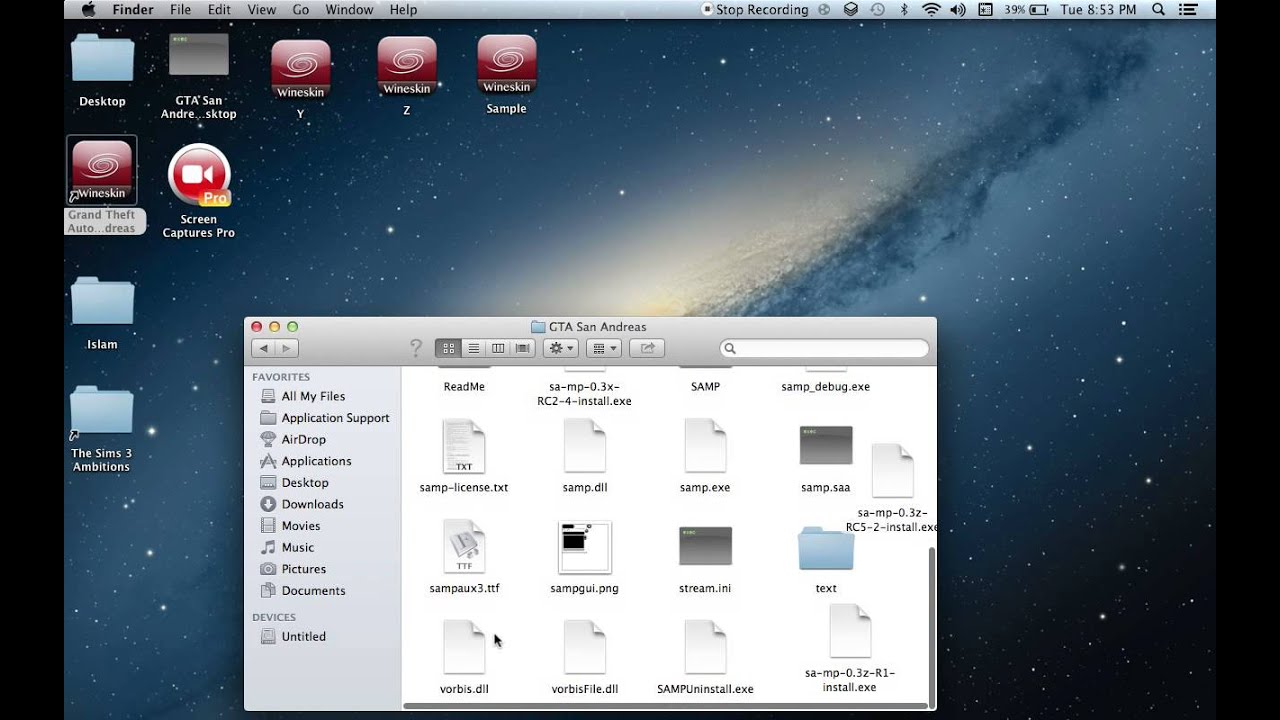This screenshot has height=720, width=1280.
Task: Open the Finder menu
Action: 133,10
